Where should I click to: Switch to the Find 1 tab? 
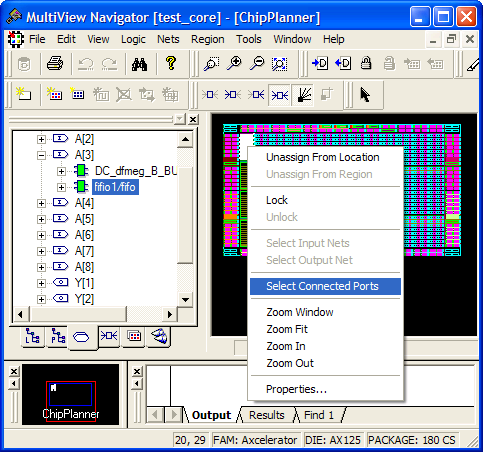pos(319,415)
